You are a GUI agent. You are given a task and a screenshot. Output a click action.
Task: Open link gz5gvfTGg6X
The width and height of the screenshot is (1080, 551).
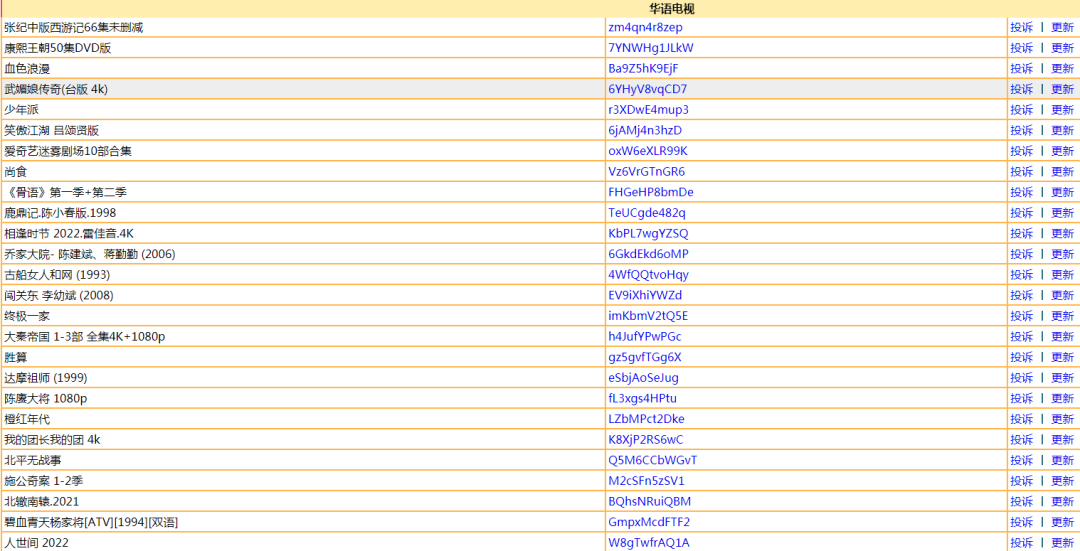pyautogui.click(x=645, y=357)
